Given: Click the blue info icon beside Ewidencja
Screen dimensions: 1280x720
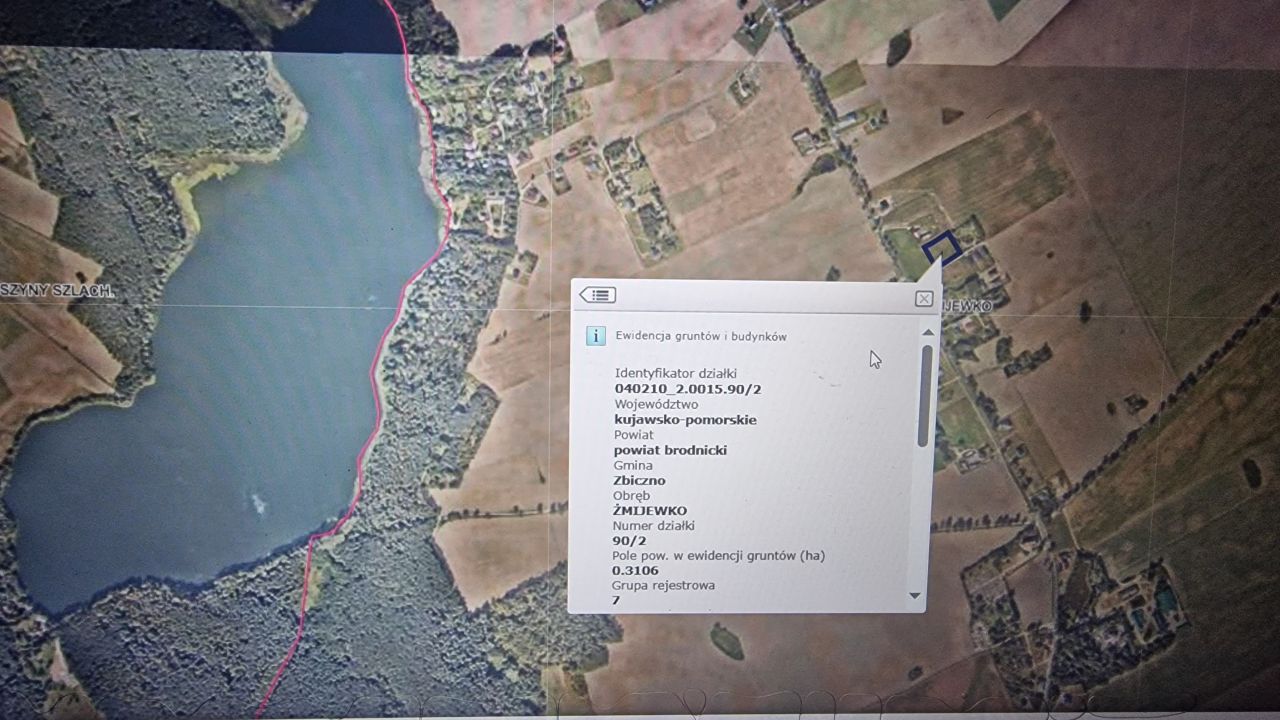Looking at the screenshot, I should tap(596, 336).
